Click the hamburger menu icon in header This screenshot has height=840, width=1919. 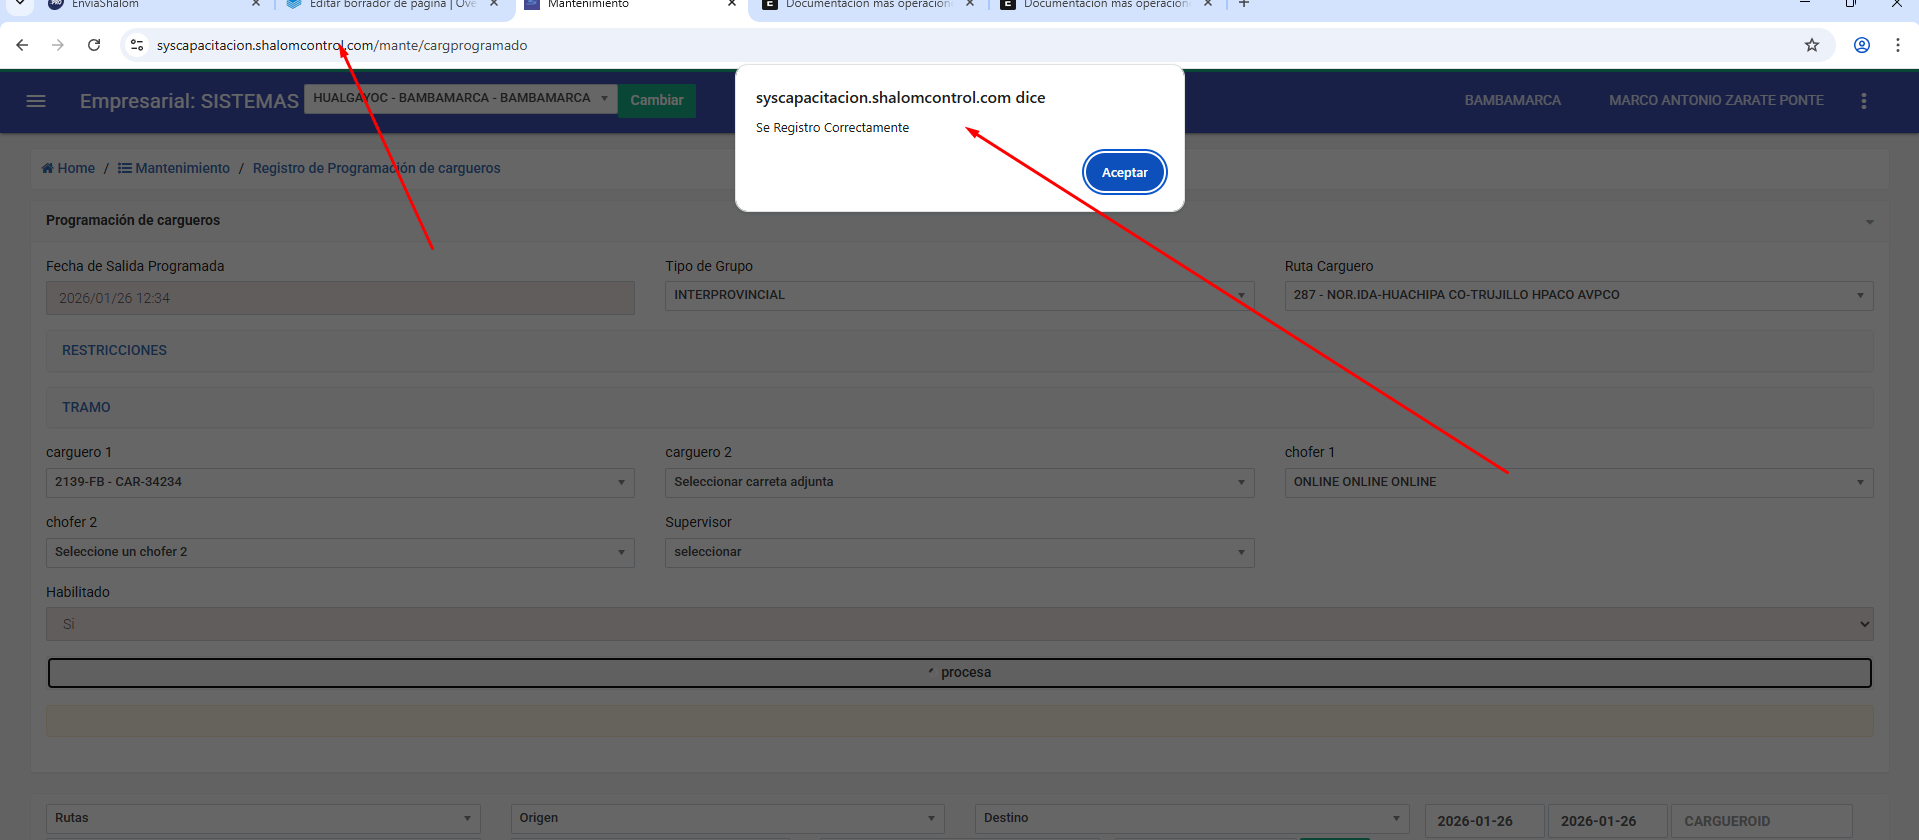coord(36,101)
